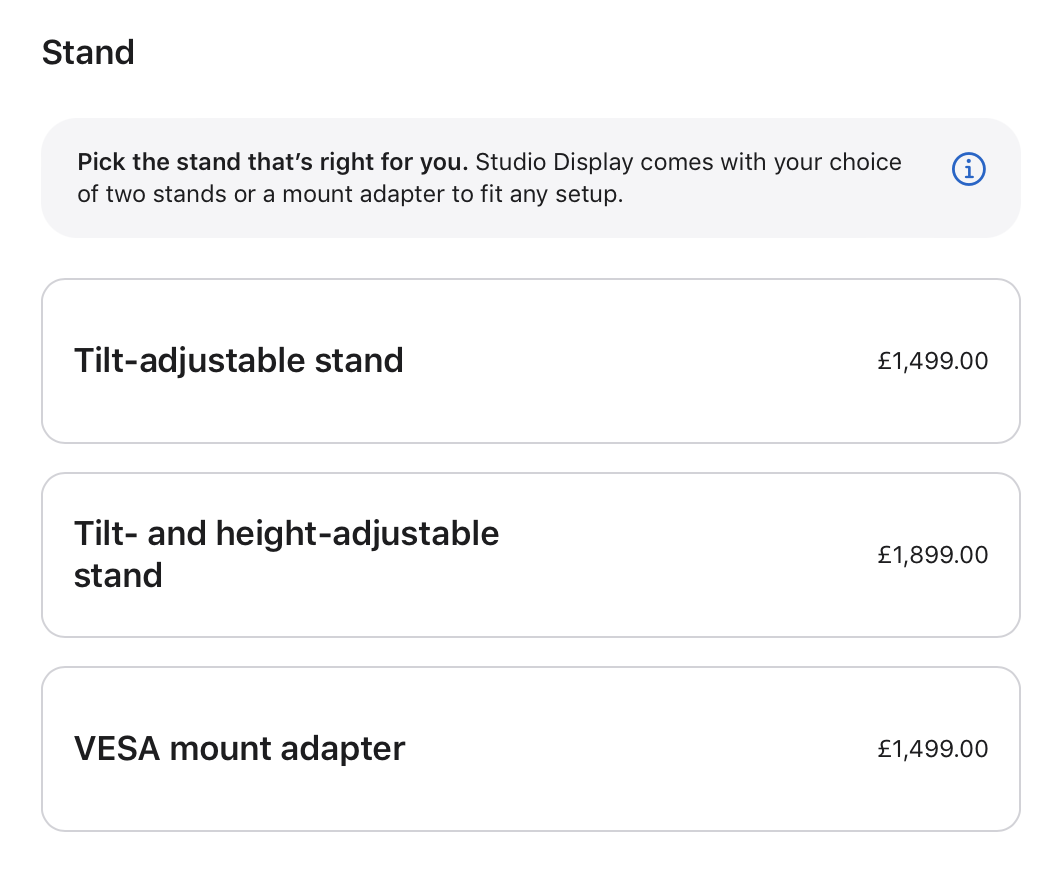Click the word "stand" under Tilt- and height-adjustable
Screen dimensions: 1064x874
point(118,575)
